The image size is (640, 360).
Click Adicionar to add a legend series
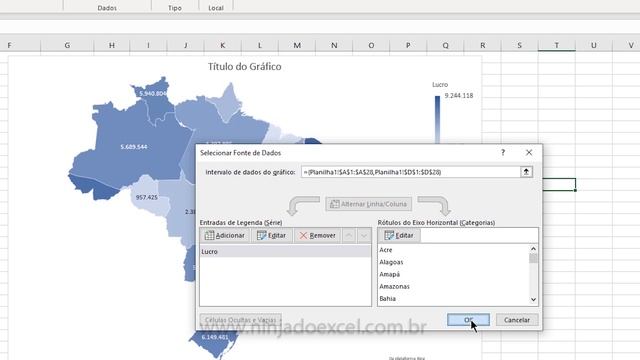point(224,236)
